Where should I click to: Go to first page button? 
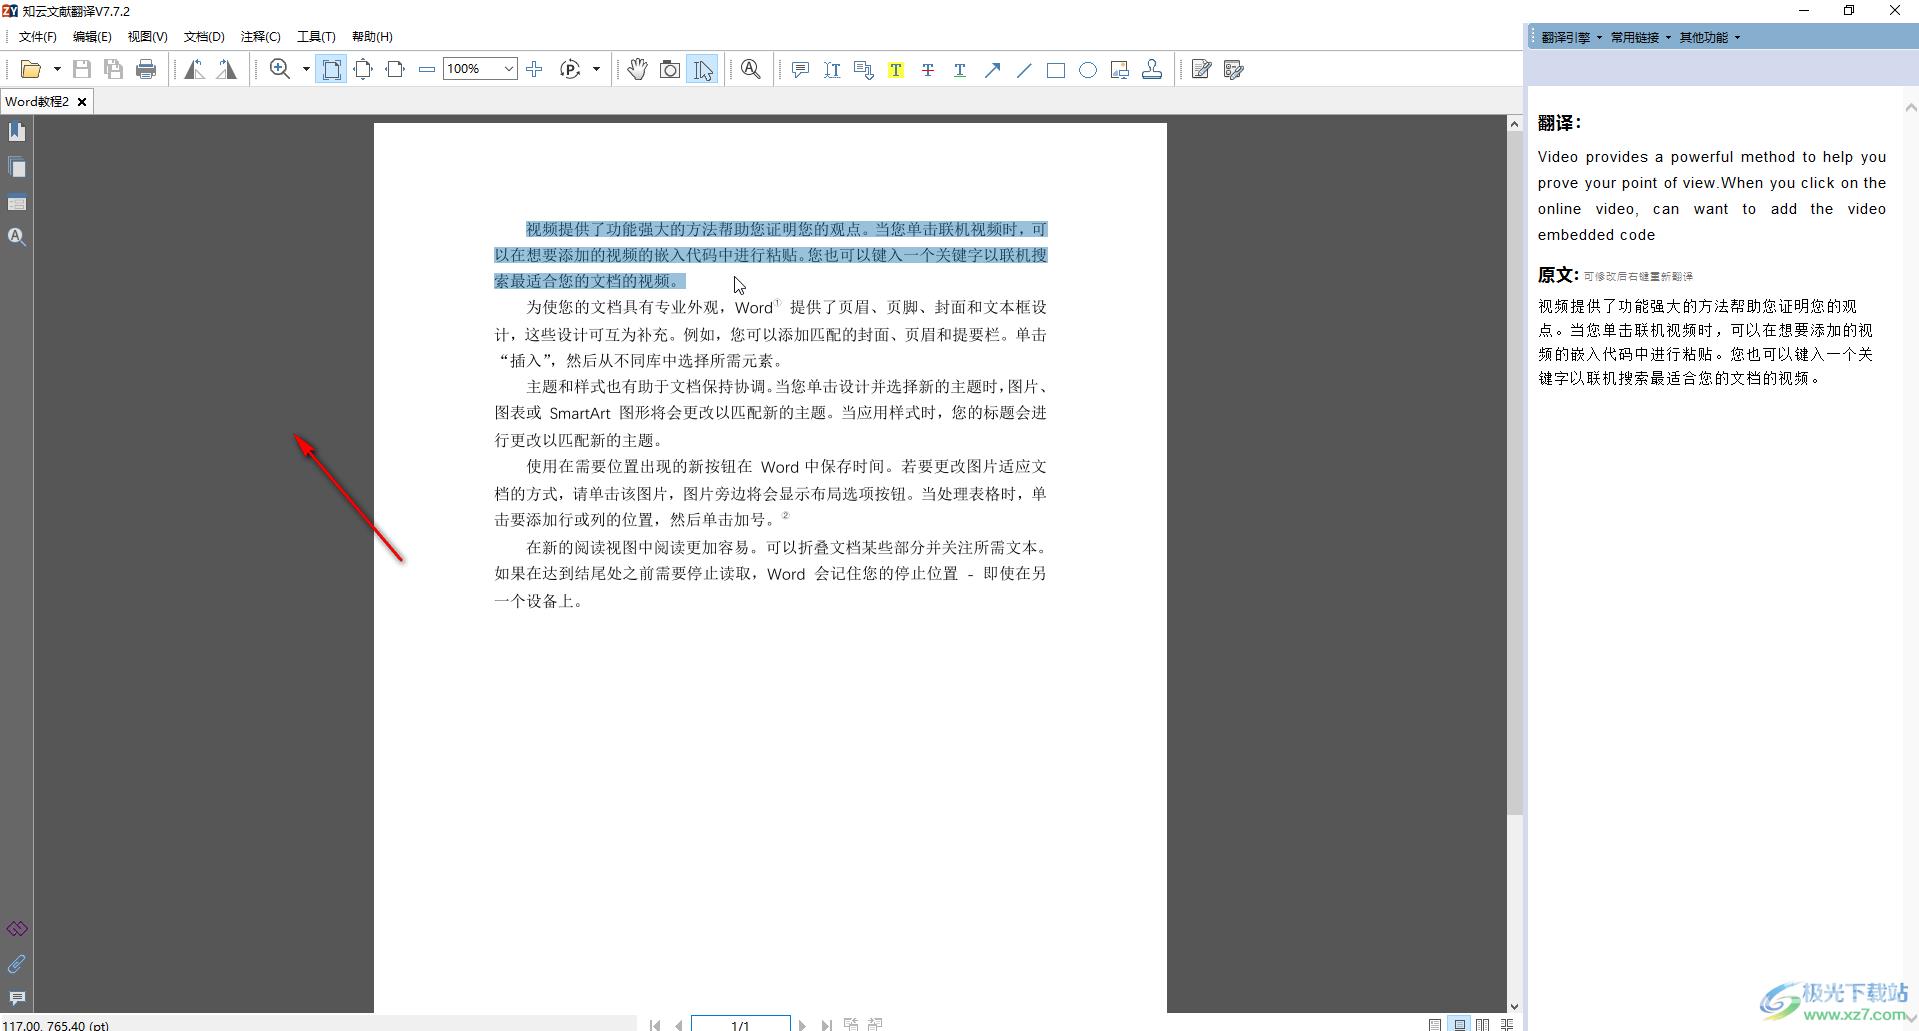click(x=655, y=1024)
